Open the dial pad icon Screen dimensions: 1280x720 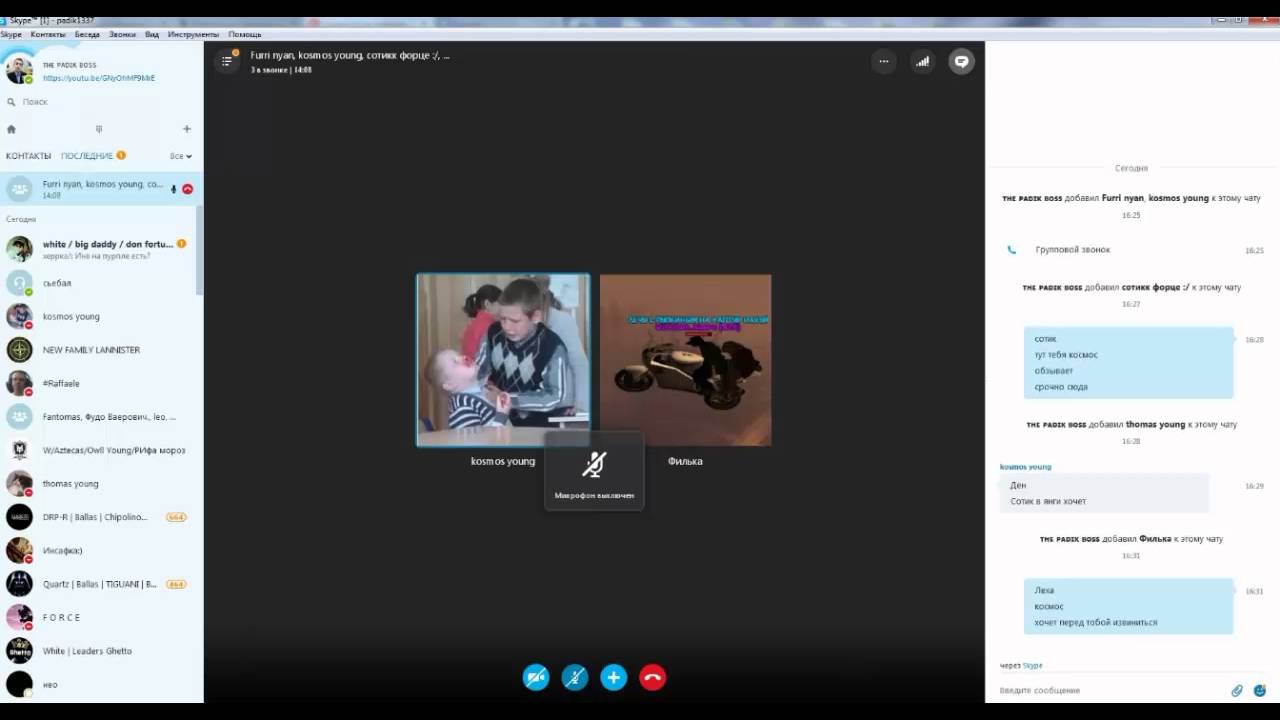[99, 129]
